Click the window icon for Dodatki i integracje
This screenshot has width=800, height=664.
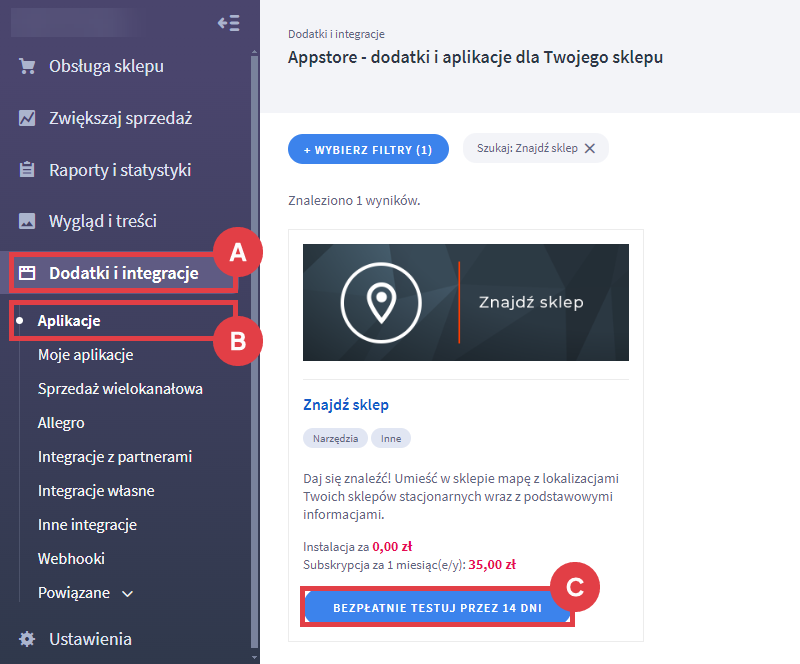click(x=27, y=273)
